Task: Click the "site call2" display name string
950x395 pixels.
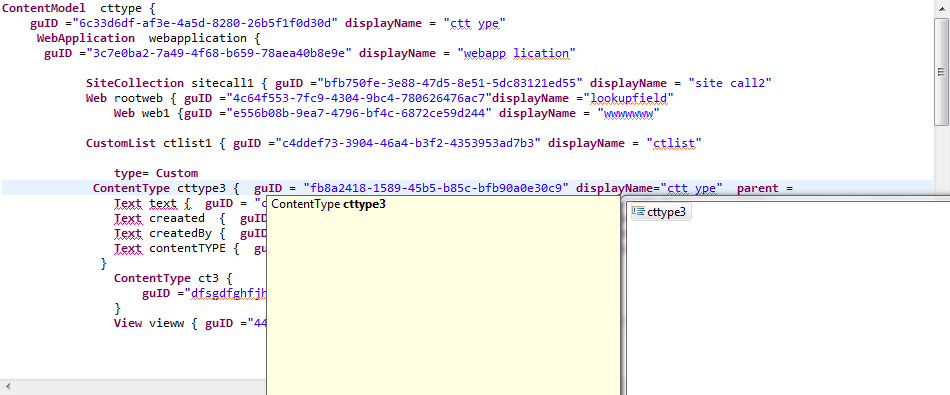Action: (x=729, y=83)
